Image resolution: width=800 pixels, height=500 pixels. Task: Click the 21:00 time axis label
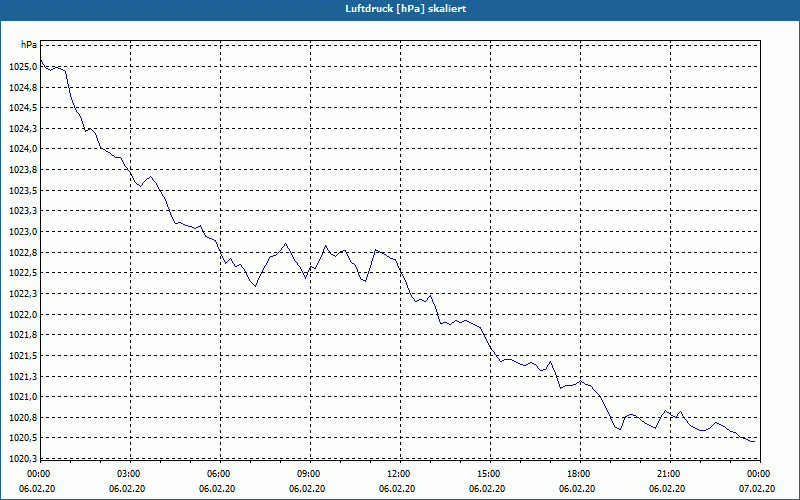[x=669, y=473]
